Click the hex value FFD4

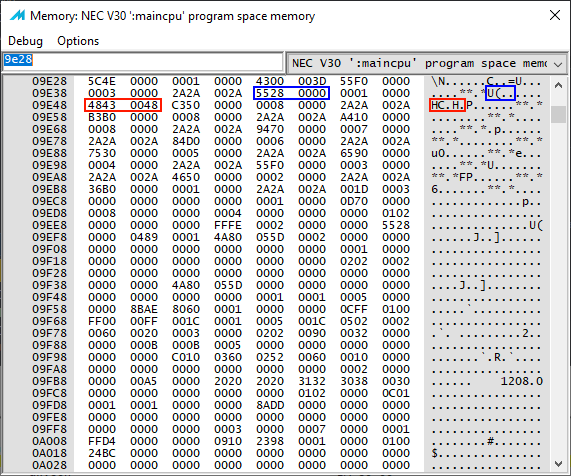pyautogui.click(x=102, y=441)
